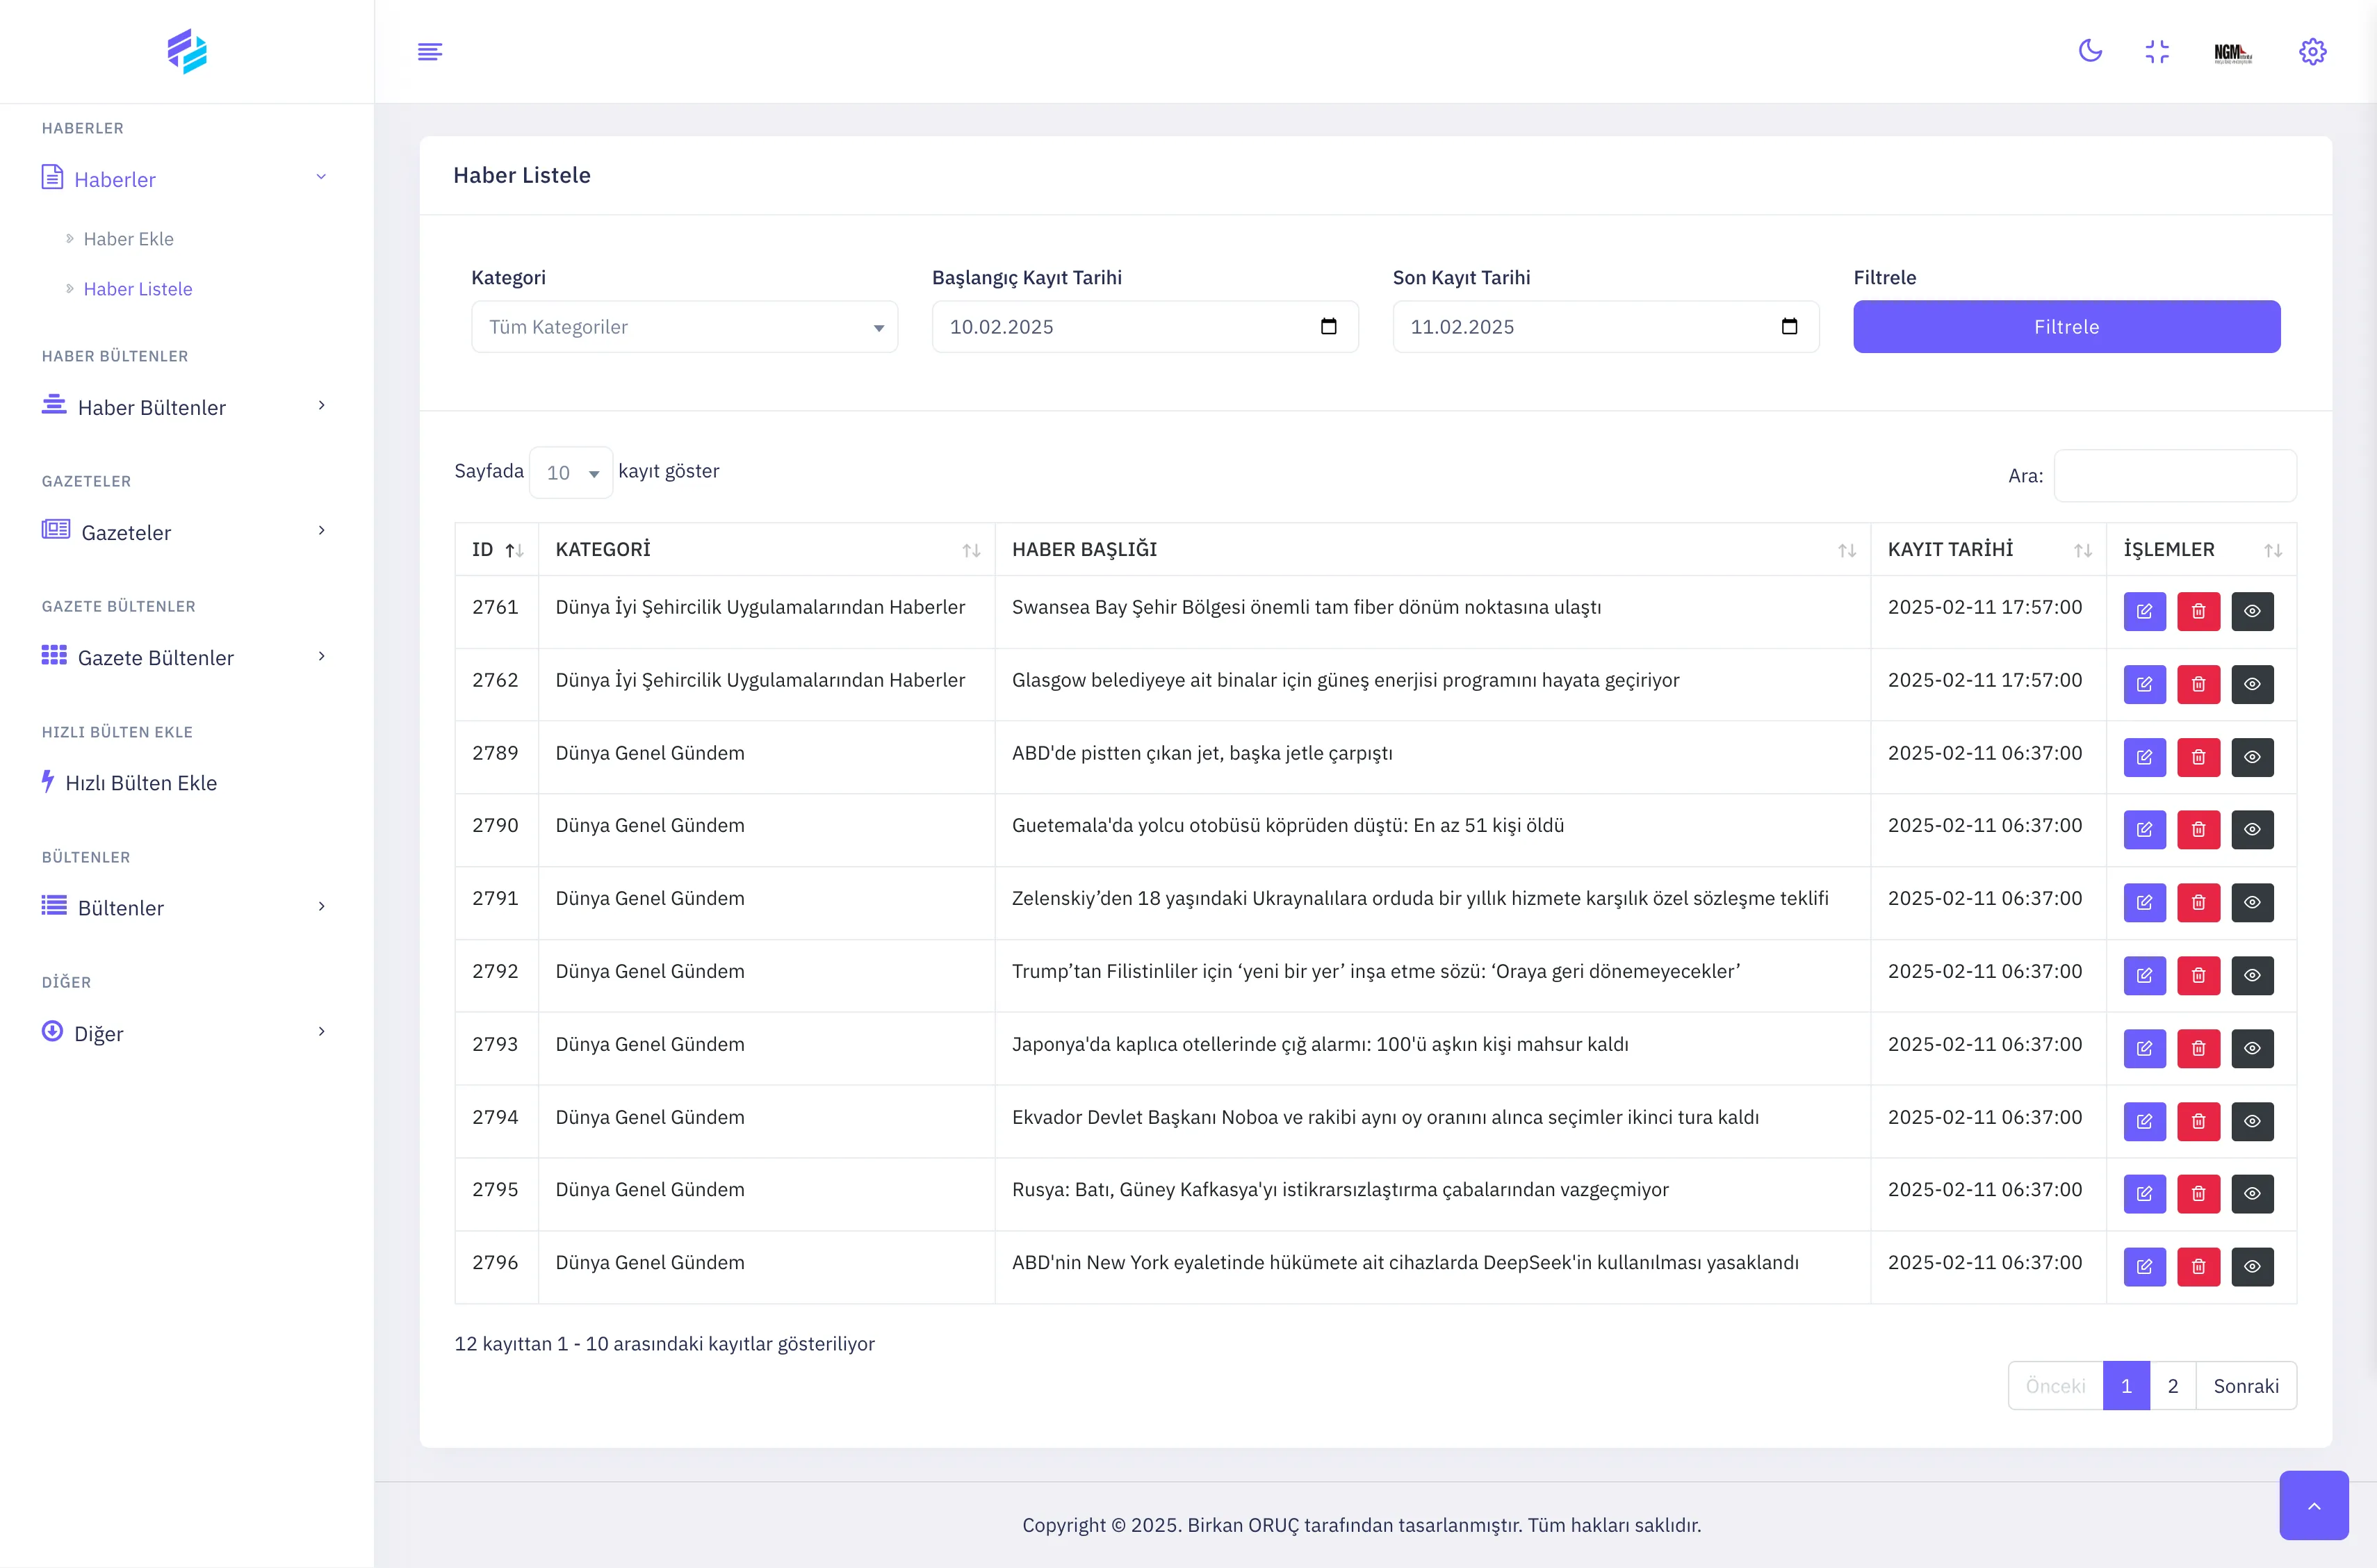The width and height of the screenshot is (2377, 1568).
Task: Exit fullscreen with the collapse icon
Action: 2157,51
